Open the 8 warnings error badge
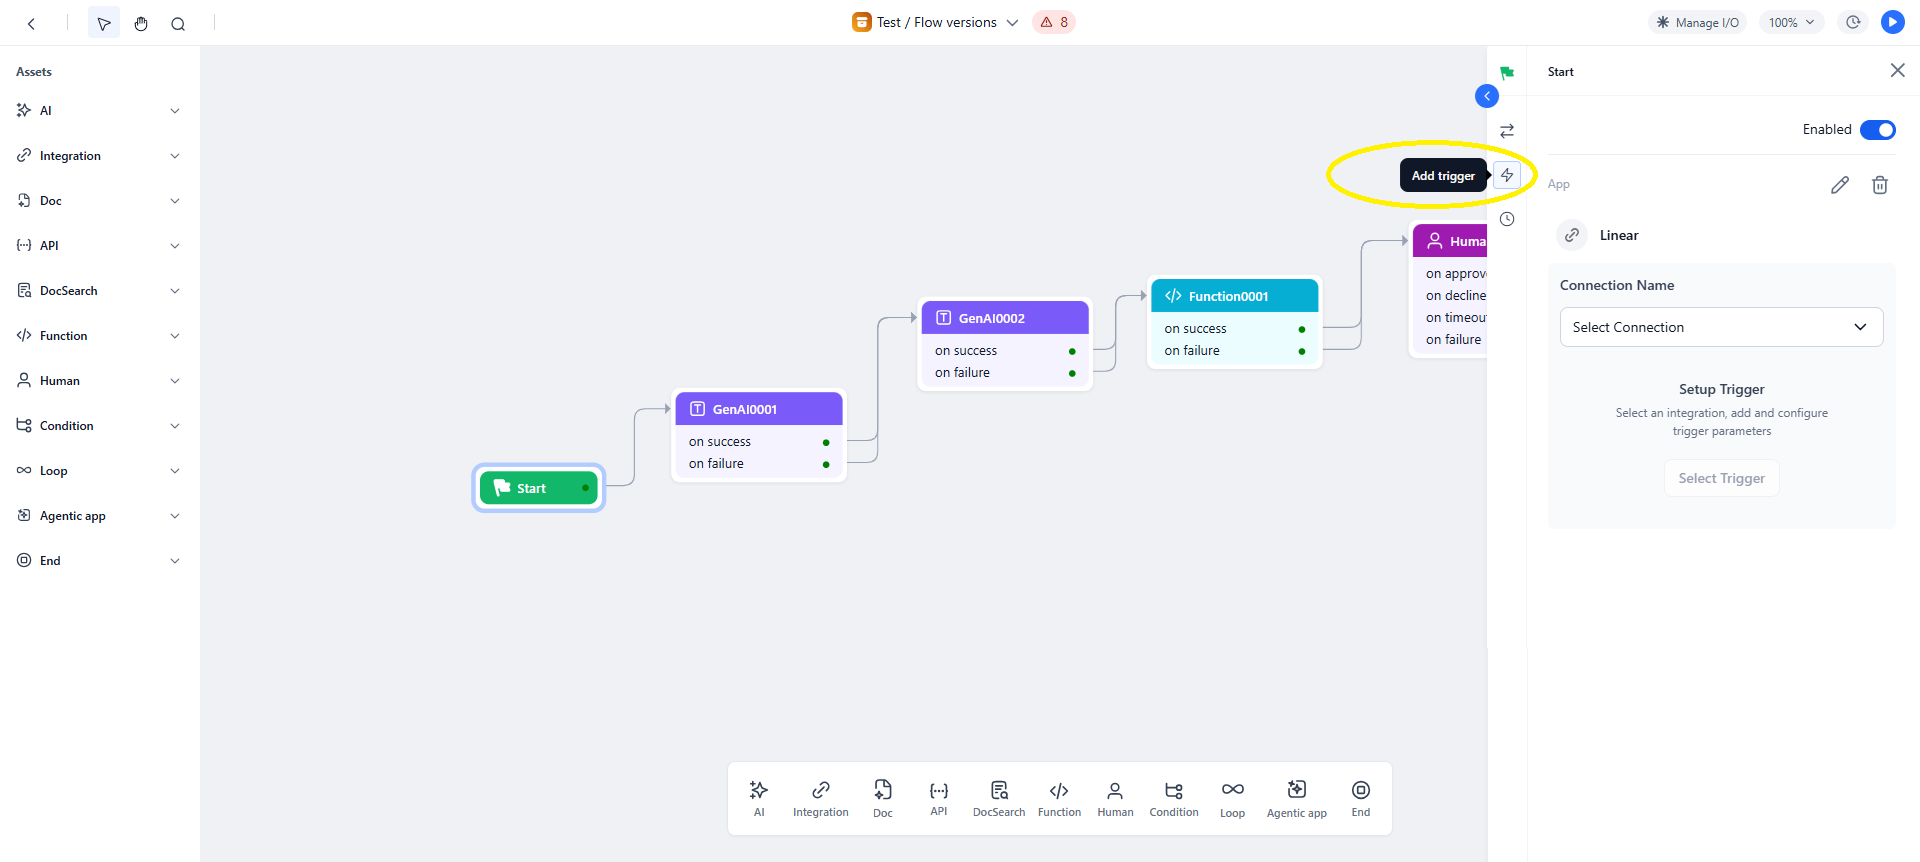Screen dimensions: 1920x862 pos(1054,22)
